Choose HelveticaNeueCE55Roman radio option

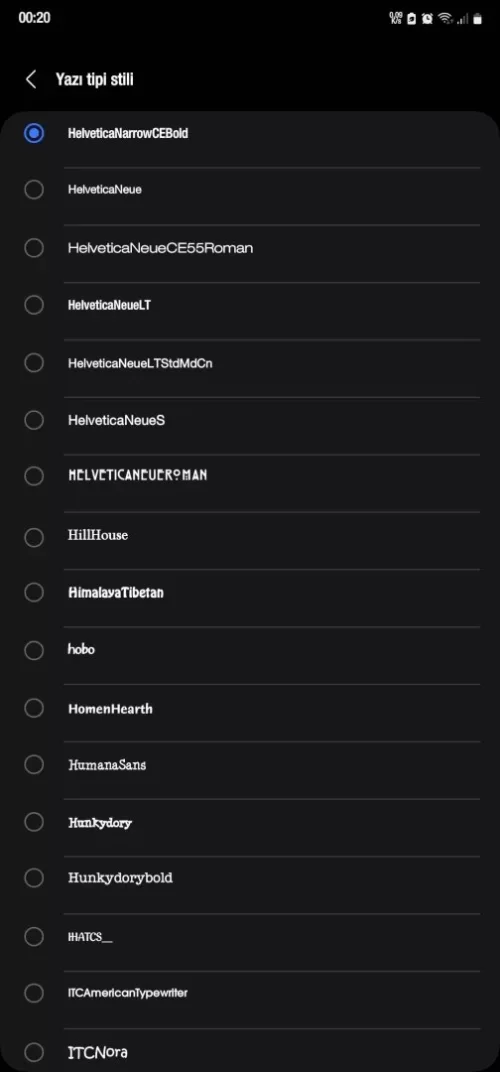[34, 247]
